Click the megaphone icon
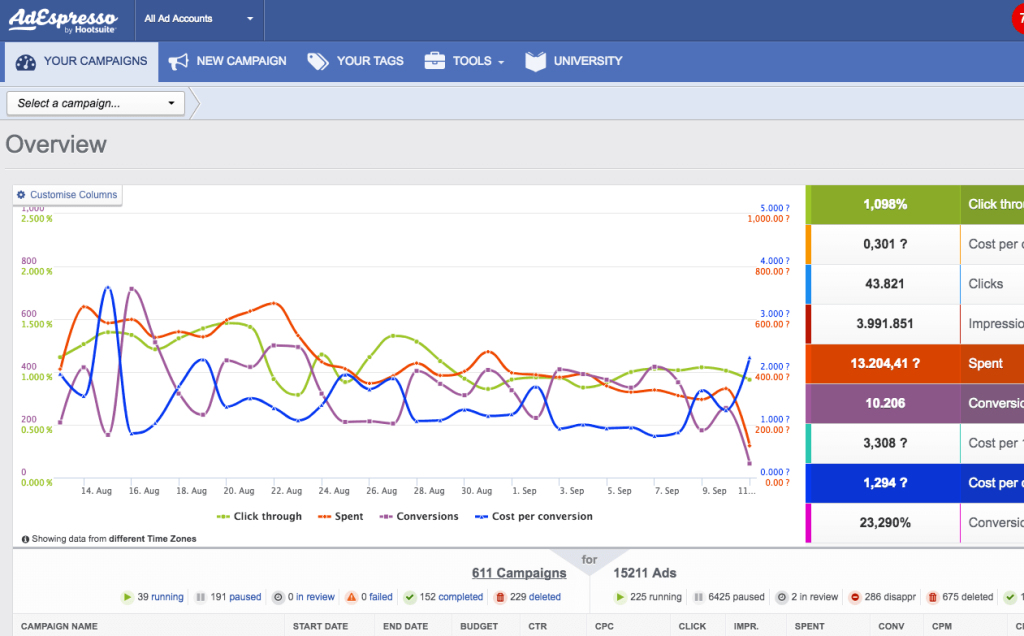Screen dimensions: 1024x636 (178, 61)
